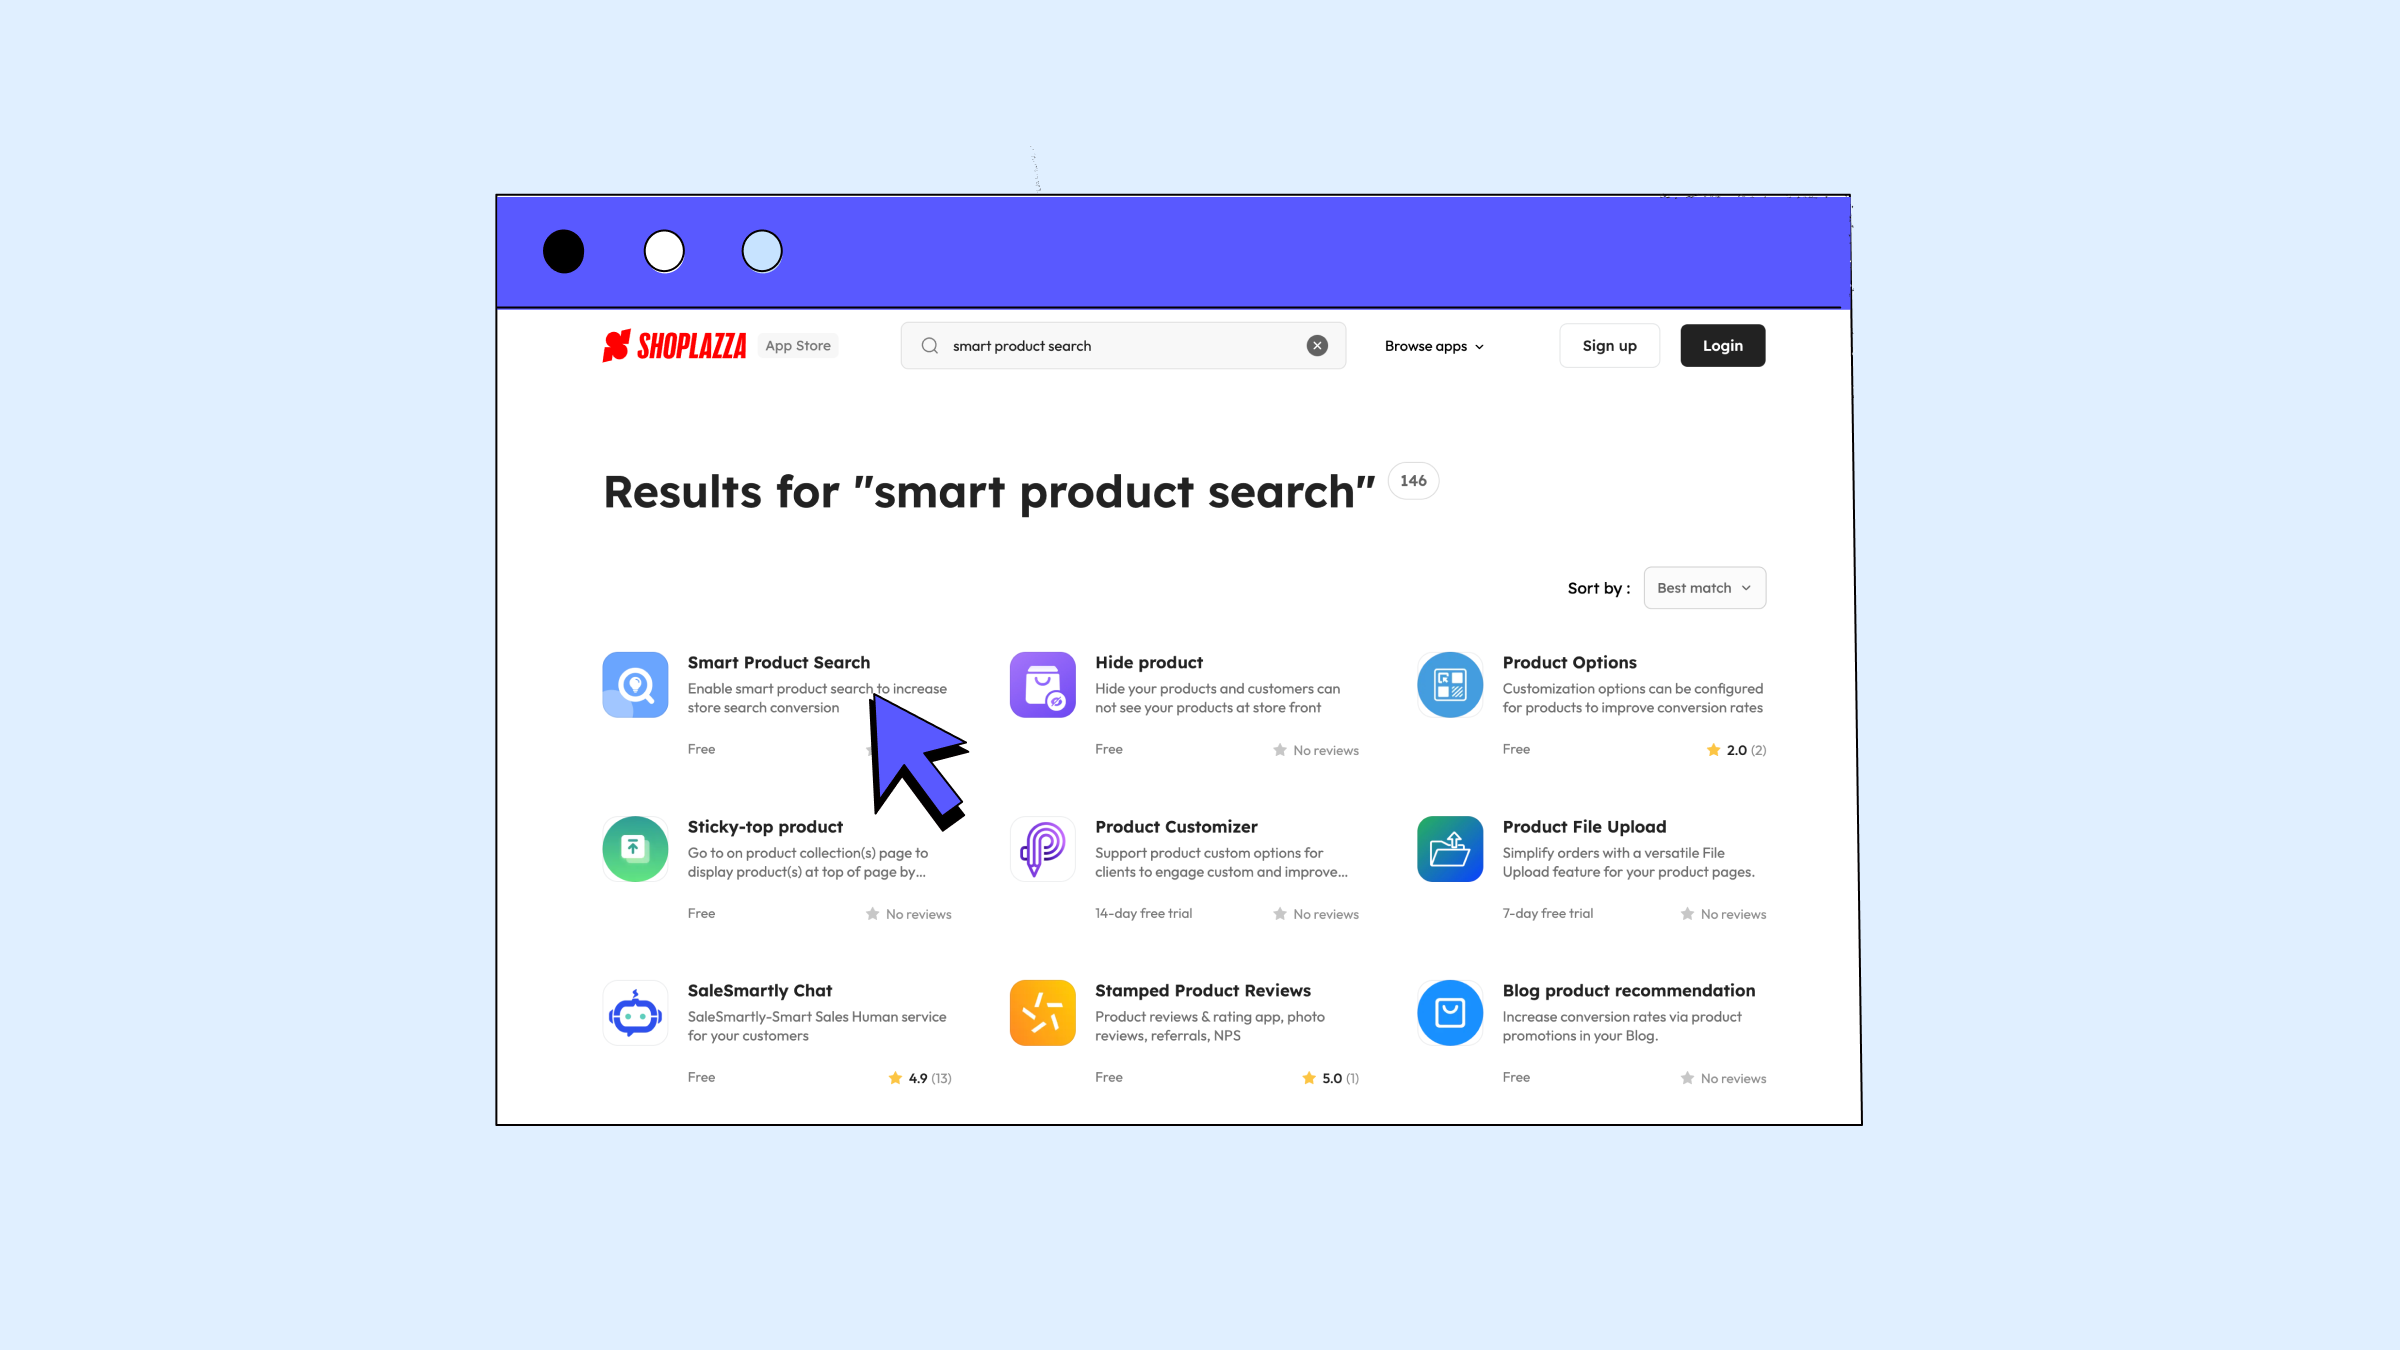Click the Sign up button
Screen dimensions: 2400x1350
(x=1609, y=345)
